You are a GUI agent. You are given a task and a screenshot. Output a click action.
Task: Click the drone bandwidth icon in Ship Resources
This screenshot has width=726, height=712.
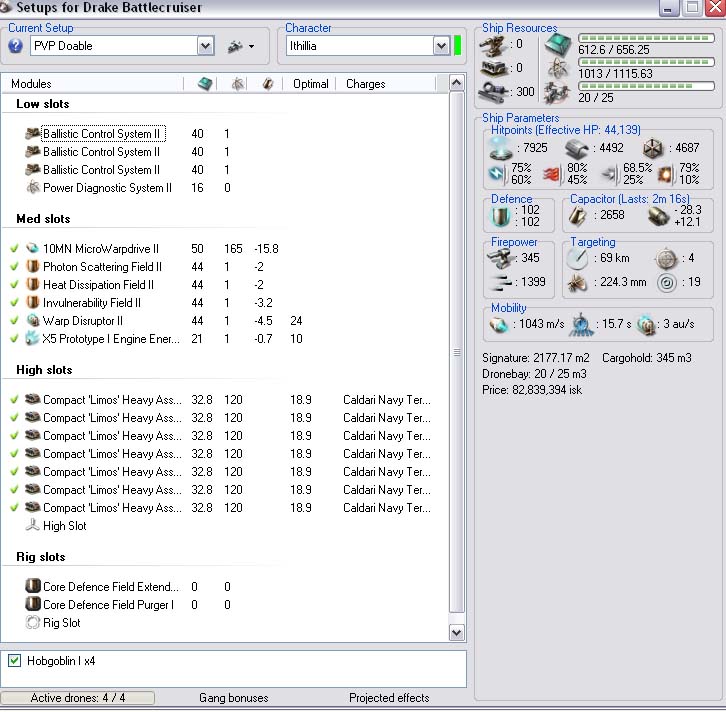click(557, 93)
